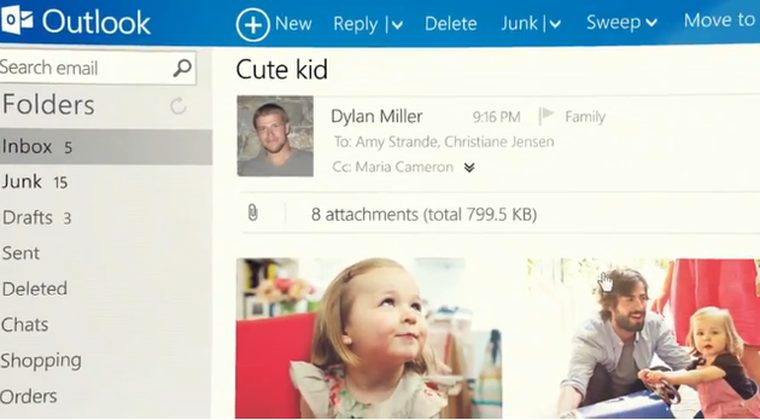This screenshot has width=760, height=420.
Task: Expand the Reply dropdown arrow
Action: point(397,24)
